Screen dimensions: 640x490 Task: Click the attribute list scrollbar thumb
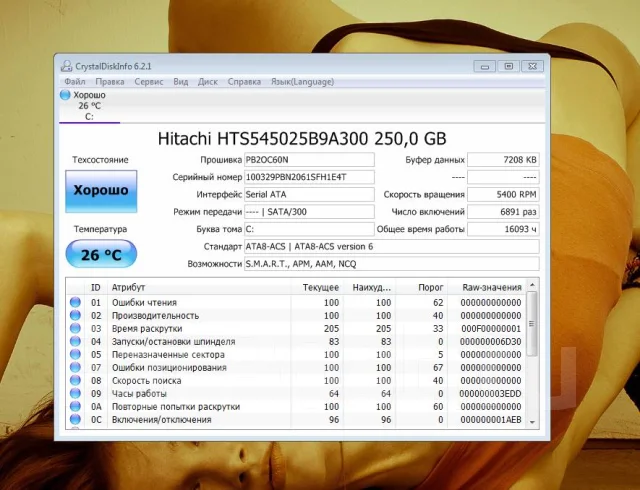pos(532,323)
